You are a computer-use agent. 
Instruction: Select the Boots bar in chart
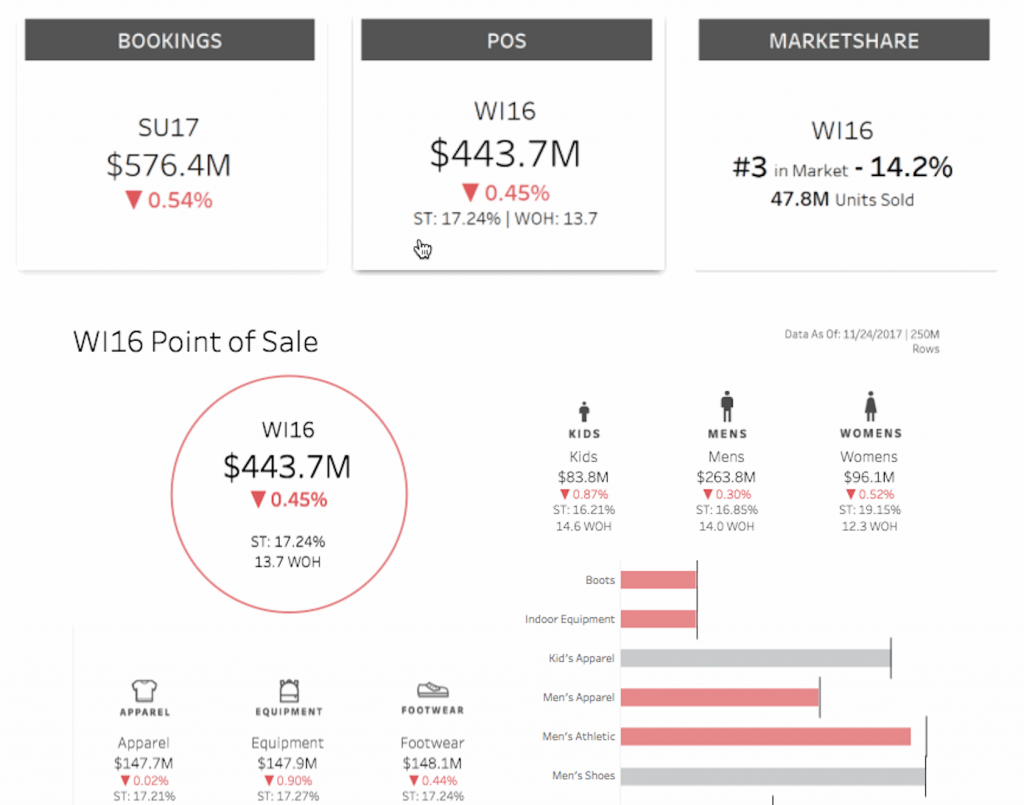tap(658, 580)
